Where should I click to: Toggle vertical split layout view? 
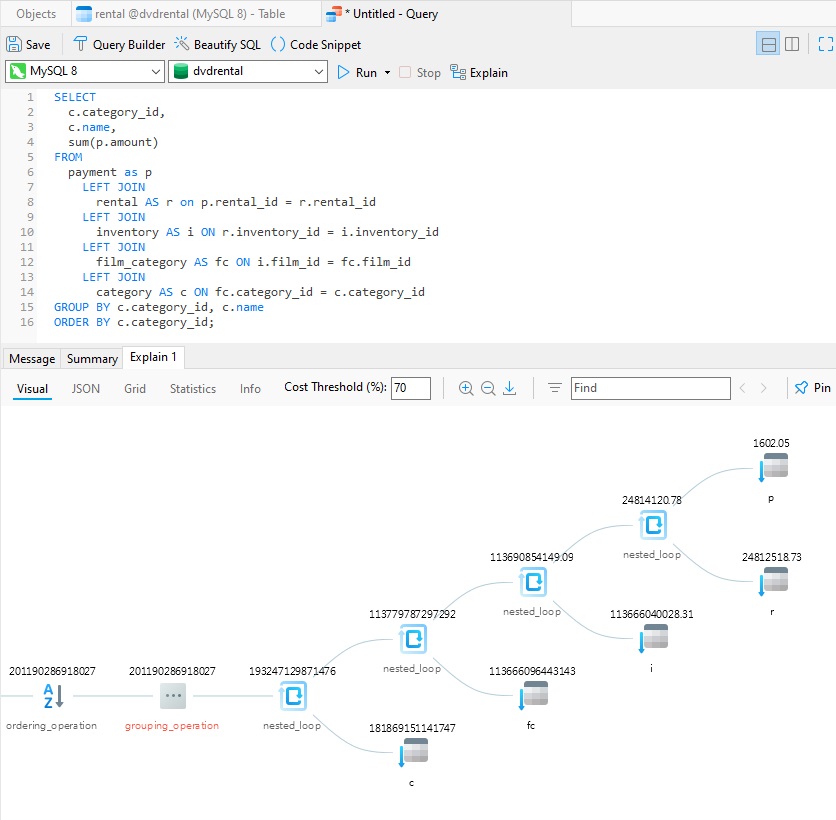pyautogui.click(x=792, y=44)
